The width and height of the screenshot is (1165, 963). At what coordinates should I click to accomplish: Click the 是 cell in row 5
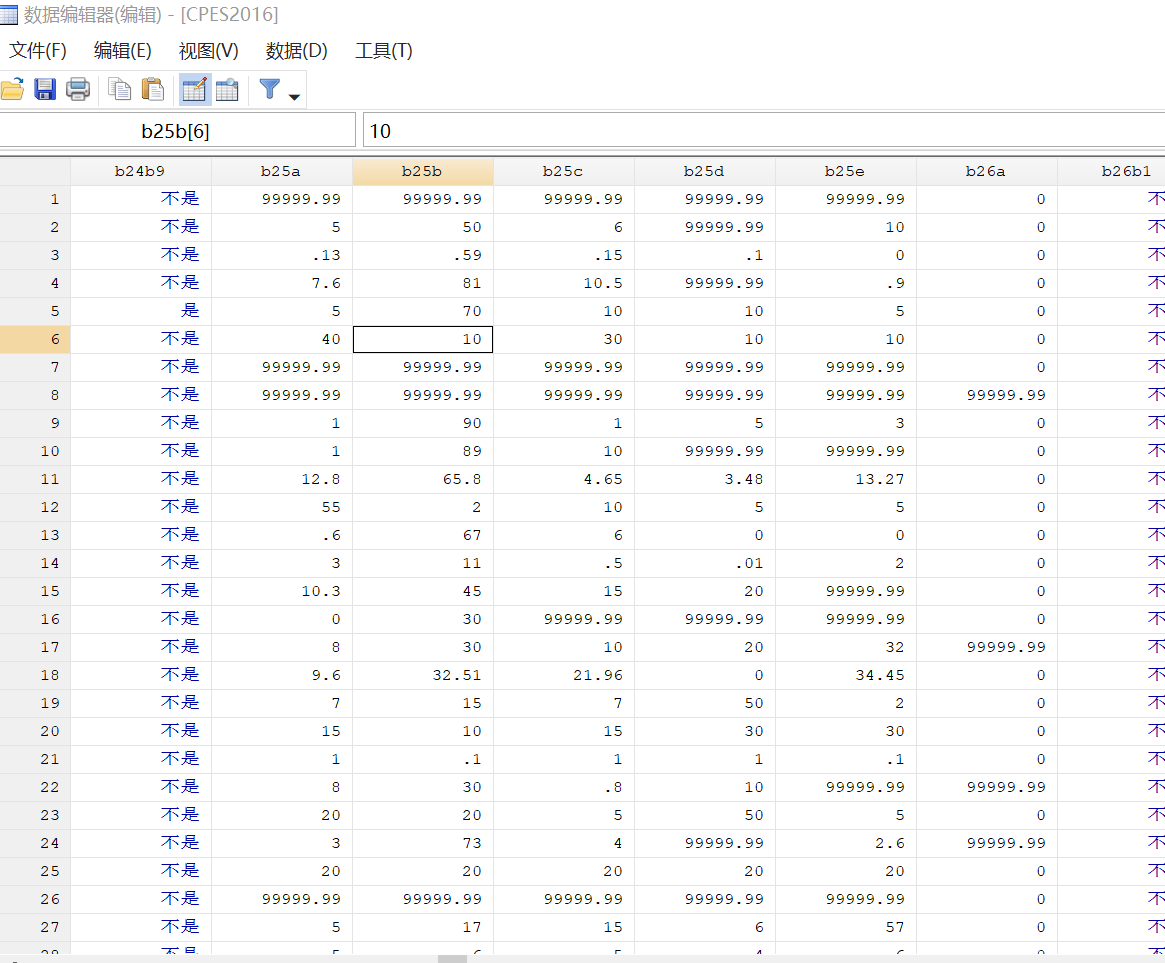pyautogui.click(x=189, y=311)
